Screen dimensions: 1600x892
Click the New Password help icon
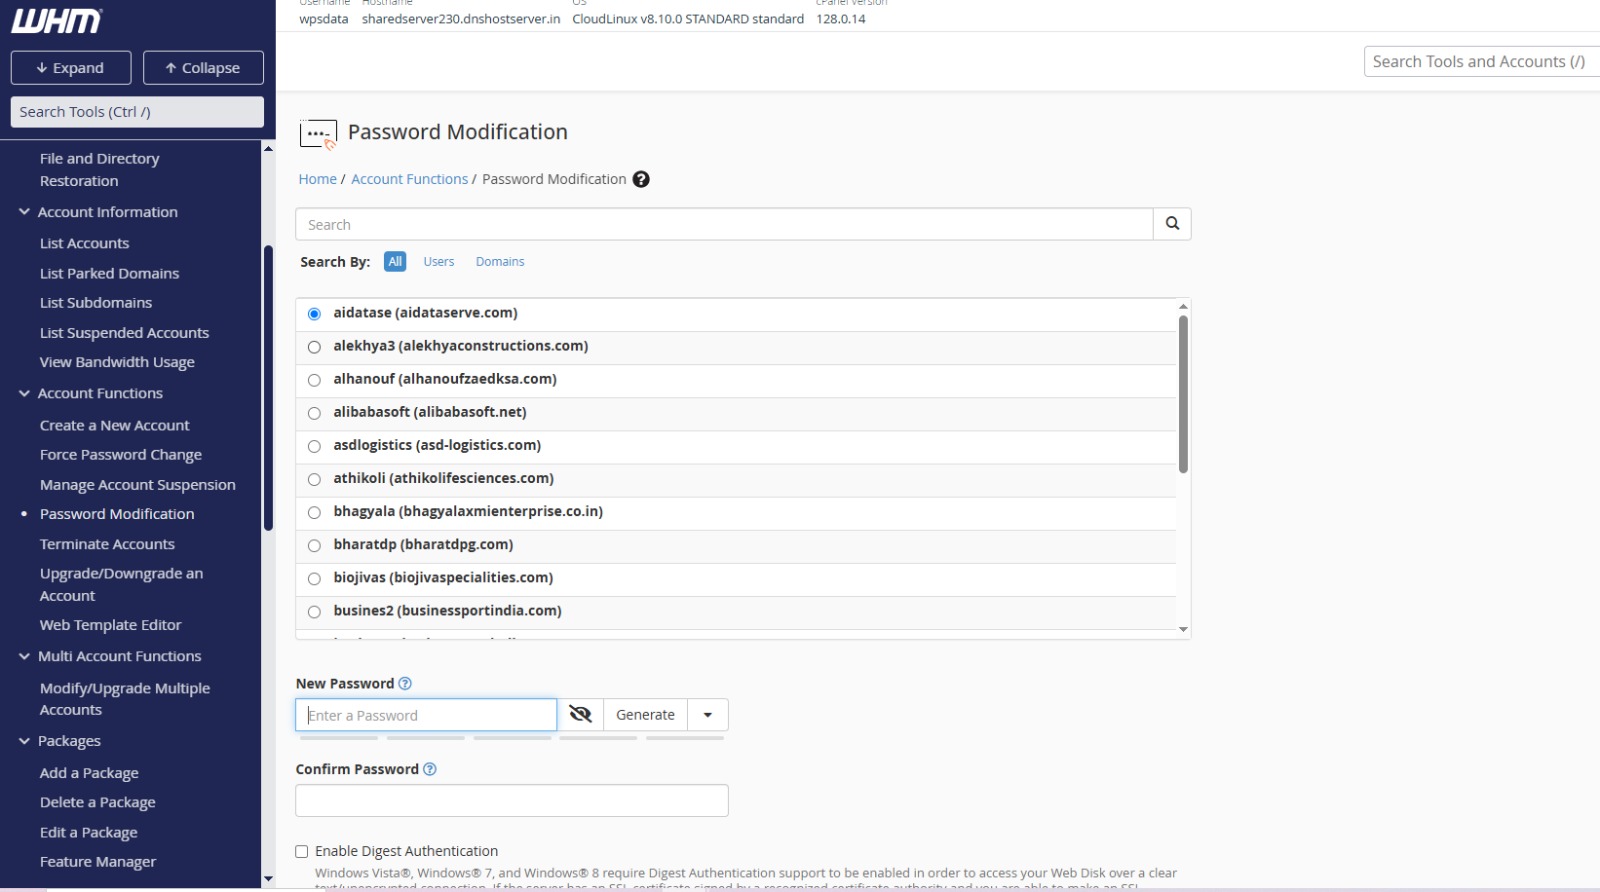[405, 684]
